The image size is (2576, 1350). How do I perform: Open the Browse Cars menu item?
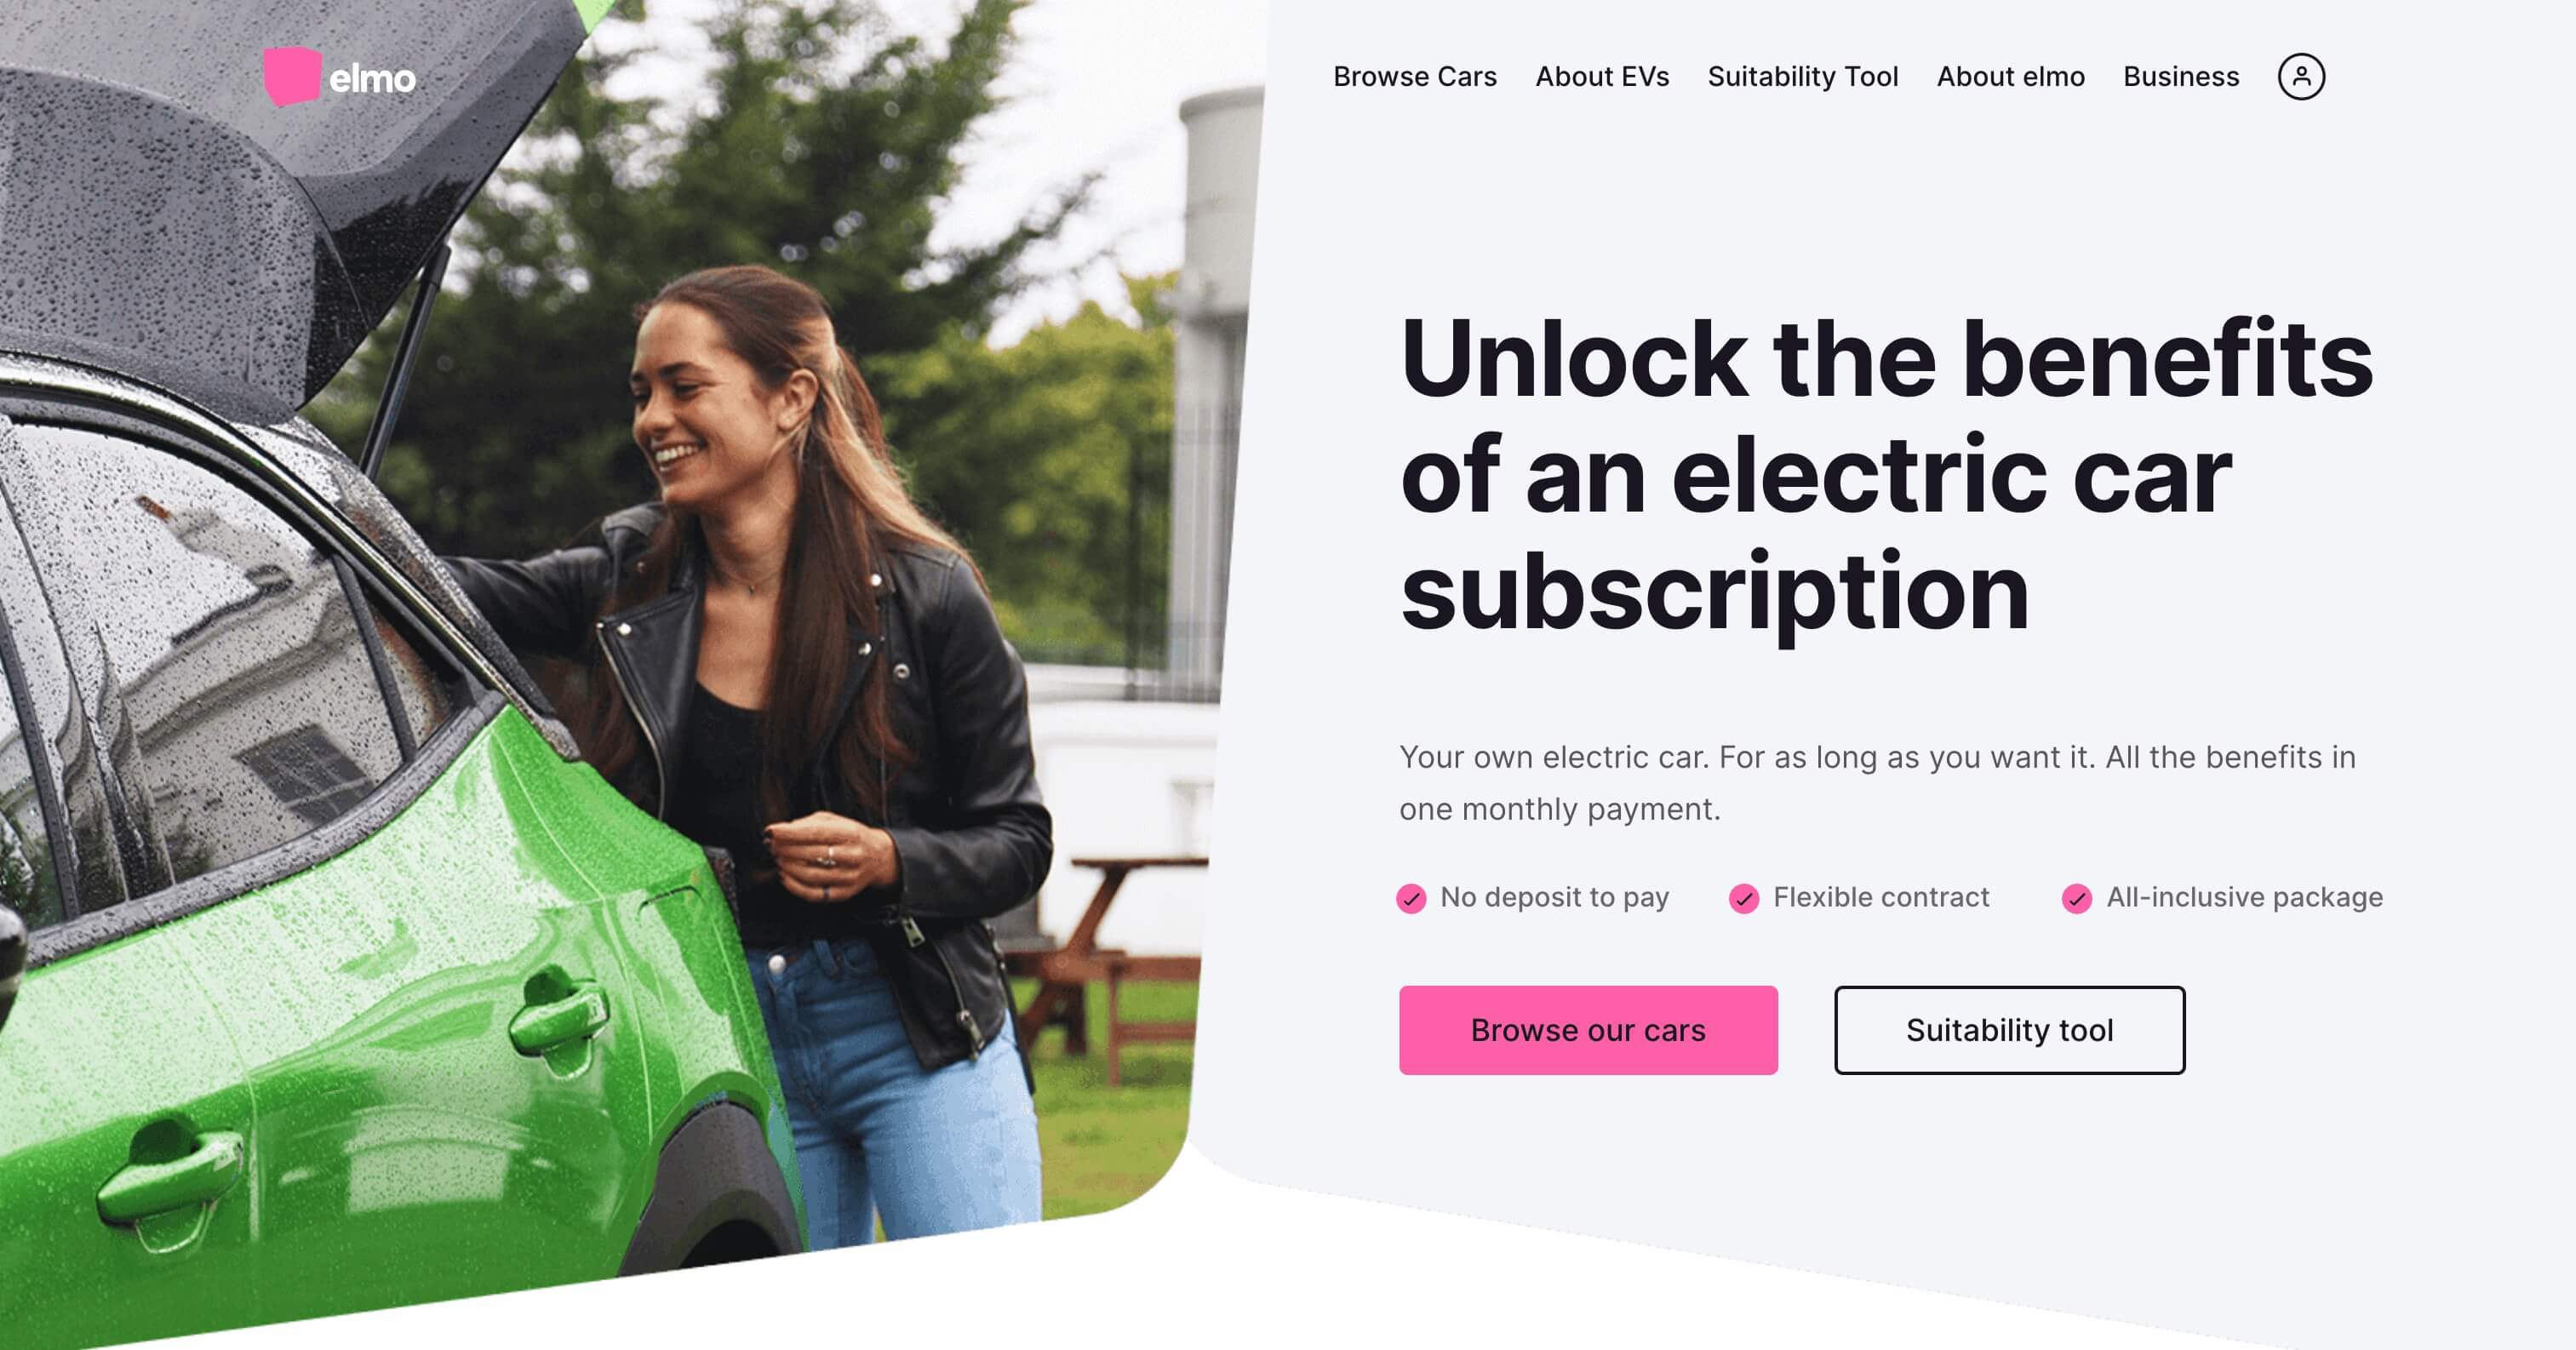point(1414,77)
